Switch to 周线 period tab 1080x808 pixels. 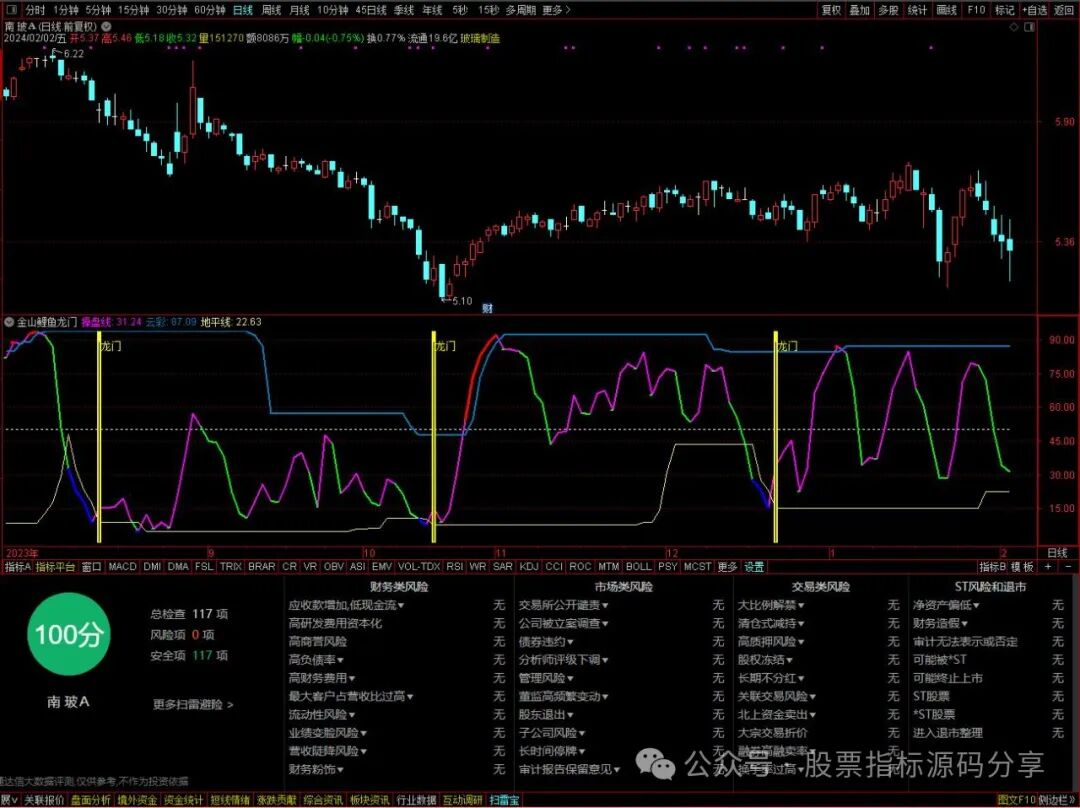(x=271, y=10)
